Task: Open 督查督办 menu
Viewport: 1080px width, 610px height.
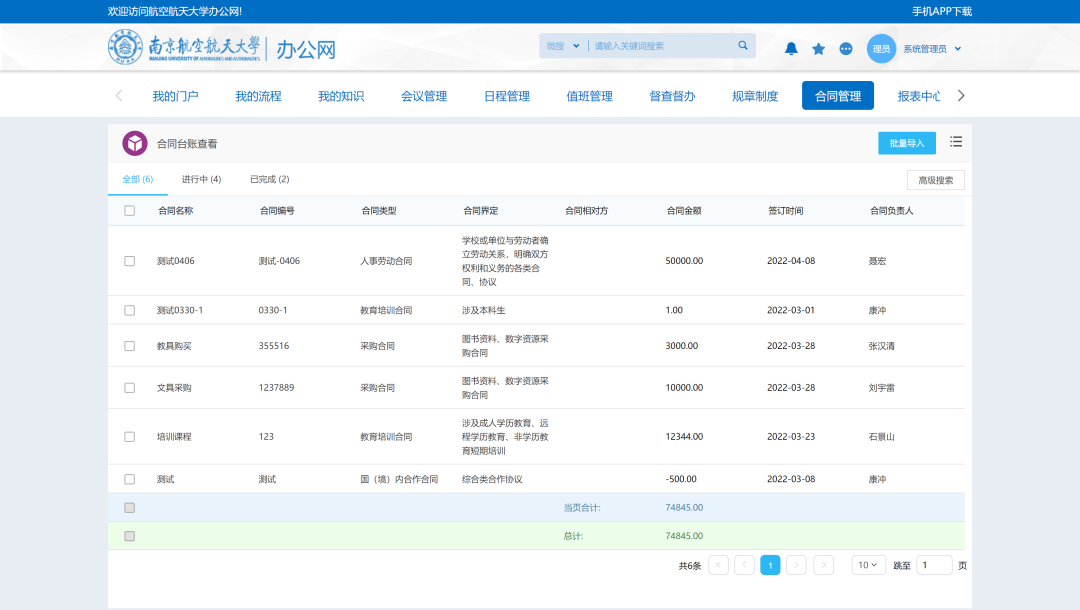Action: click(x=672, y=96)
